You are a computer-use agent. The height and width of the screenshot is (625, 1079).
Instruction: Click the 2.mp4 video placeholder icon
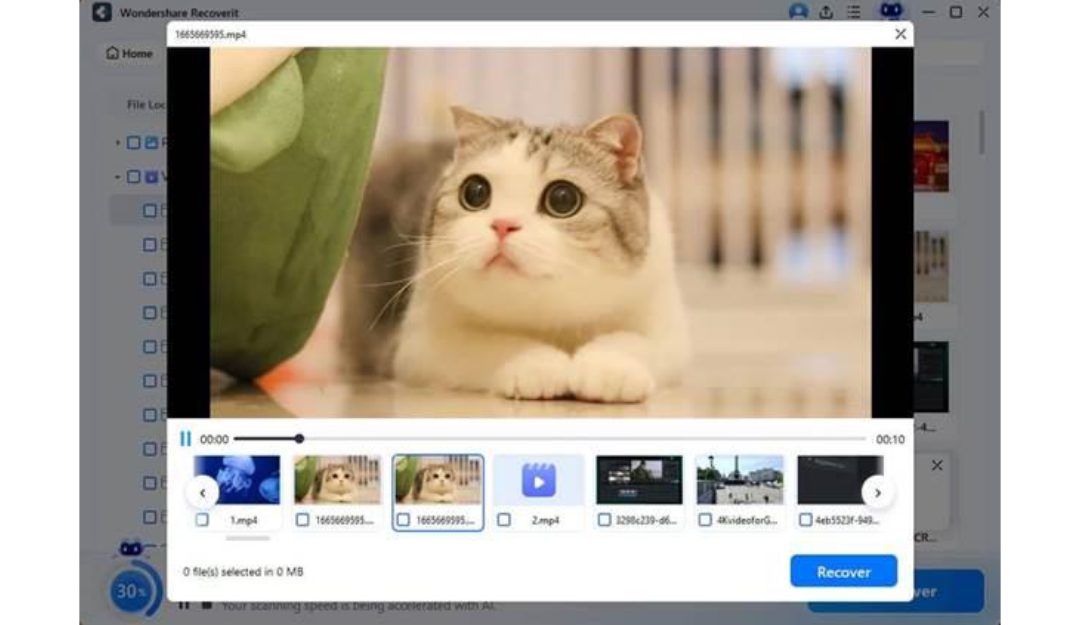(x=538, y=480)
